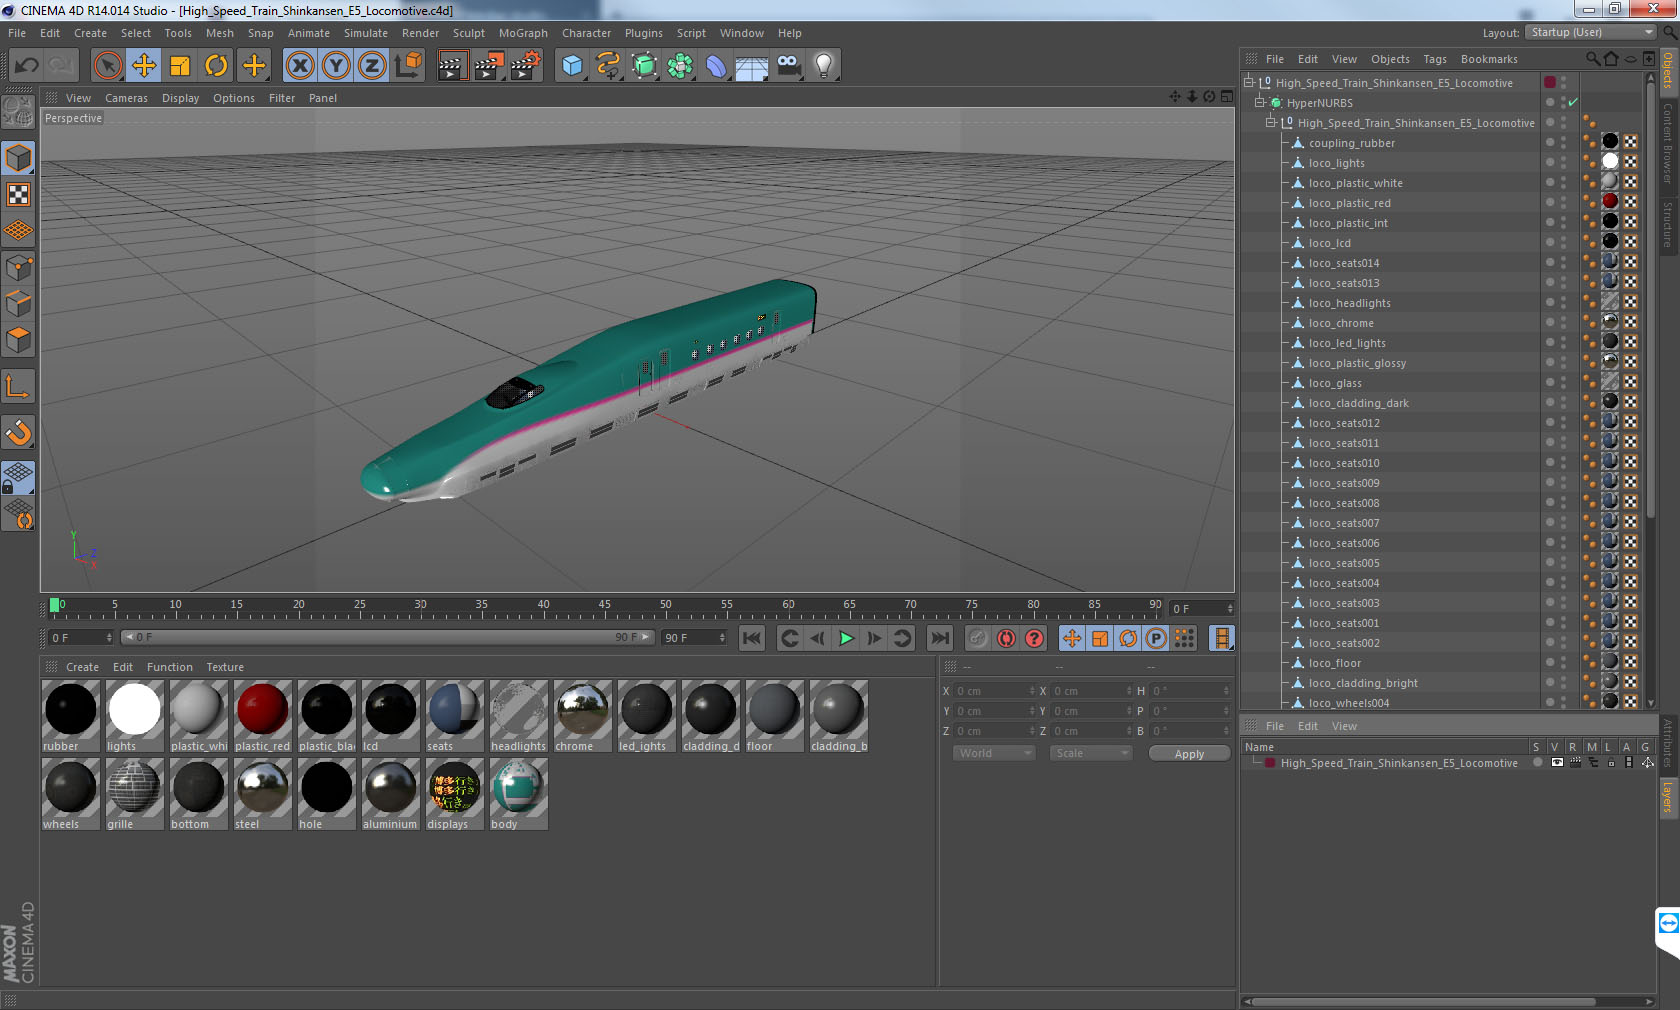Click the objects manager search icon
The image size is (1680, 1010).
[x=1592, y=59]
